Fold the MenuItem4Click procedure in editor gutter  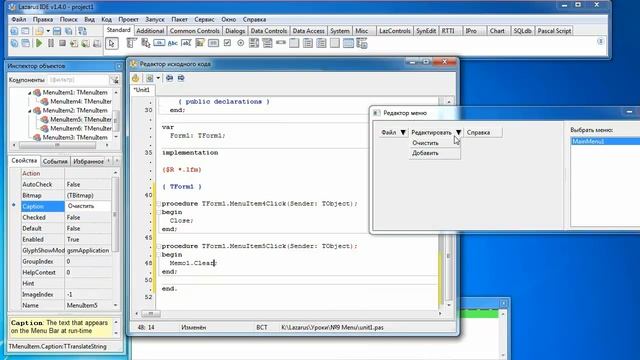[x=158, y=203]
